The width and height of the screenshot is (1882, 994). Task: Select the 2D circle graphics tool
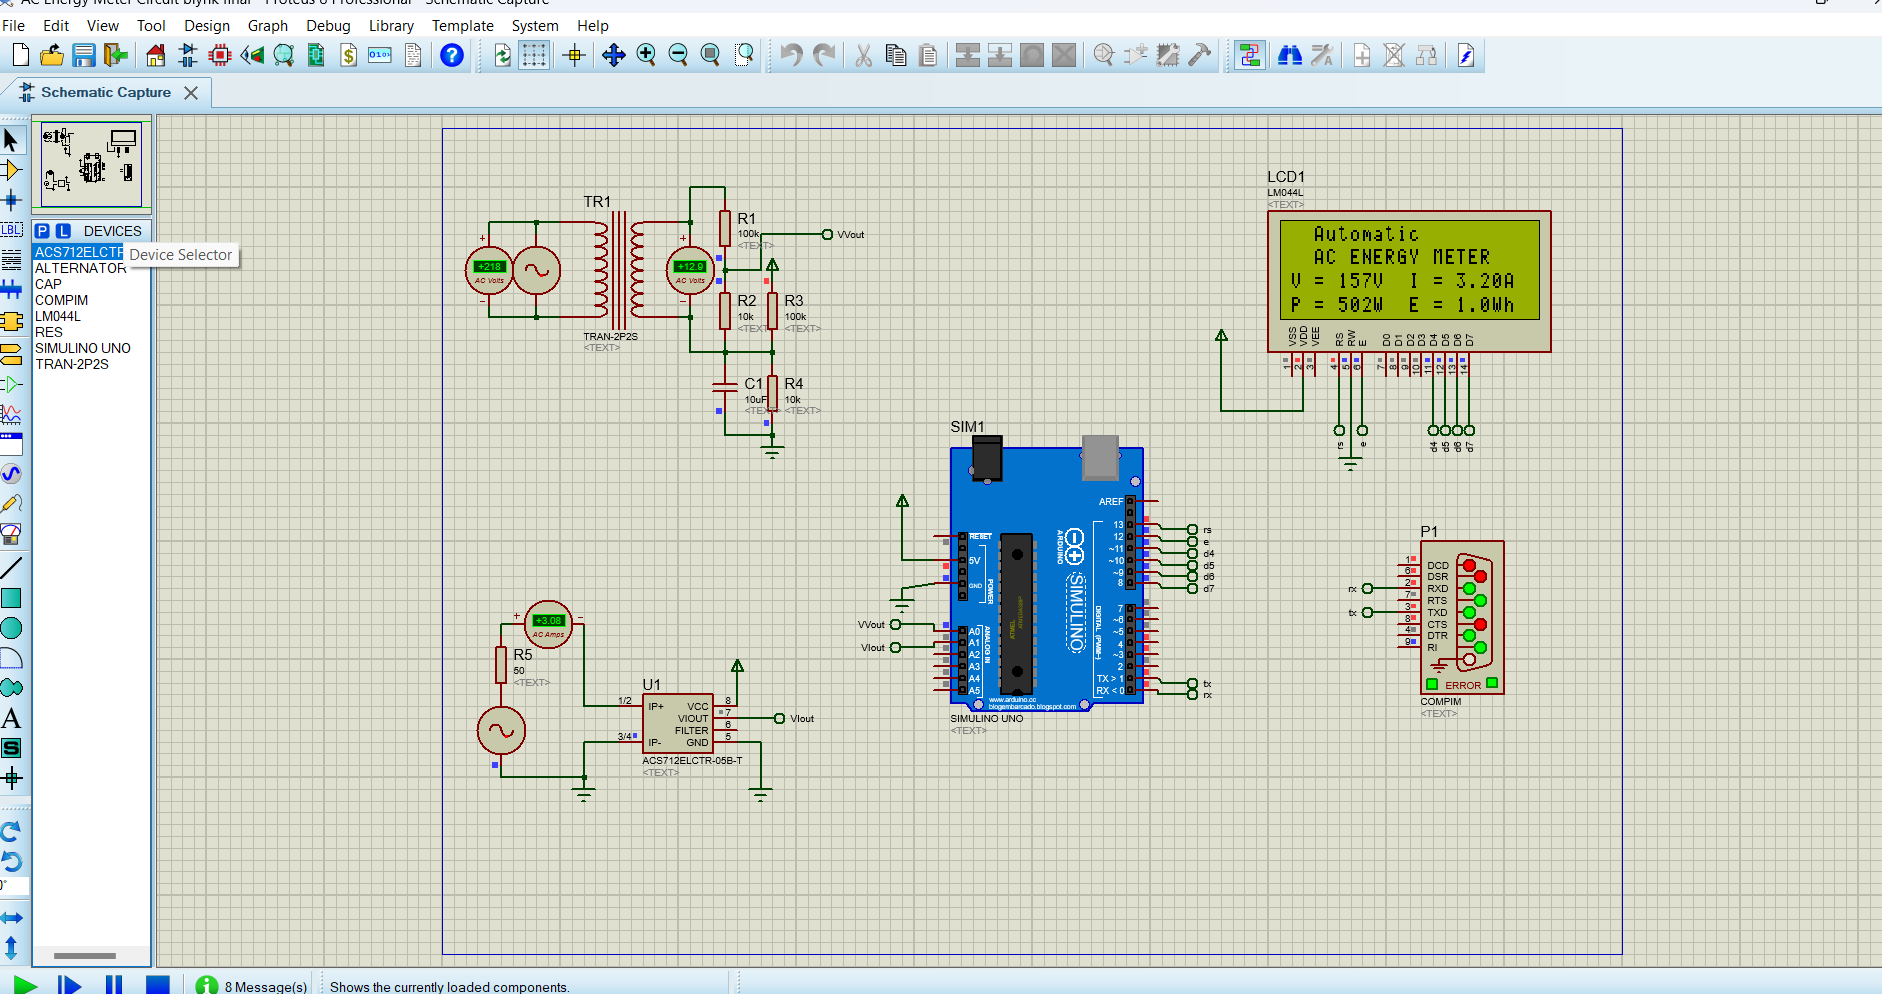[11, 628]
